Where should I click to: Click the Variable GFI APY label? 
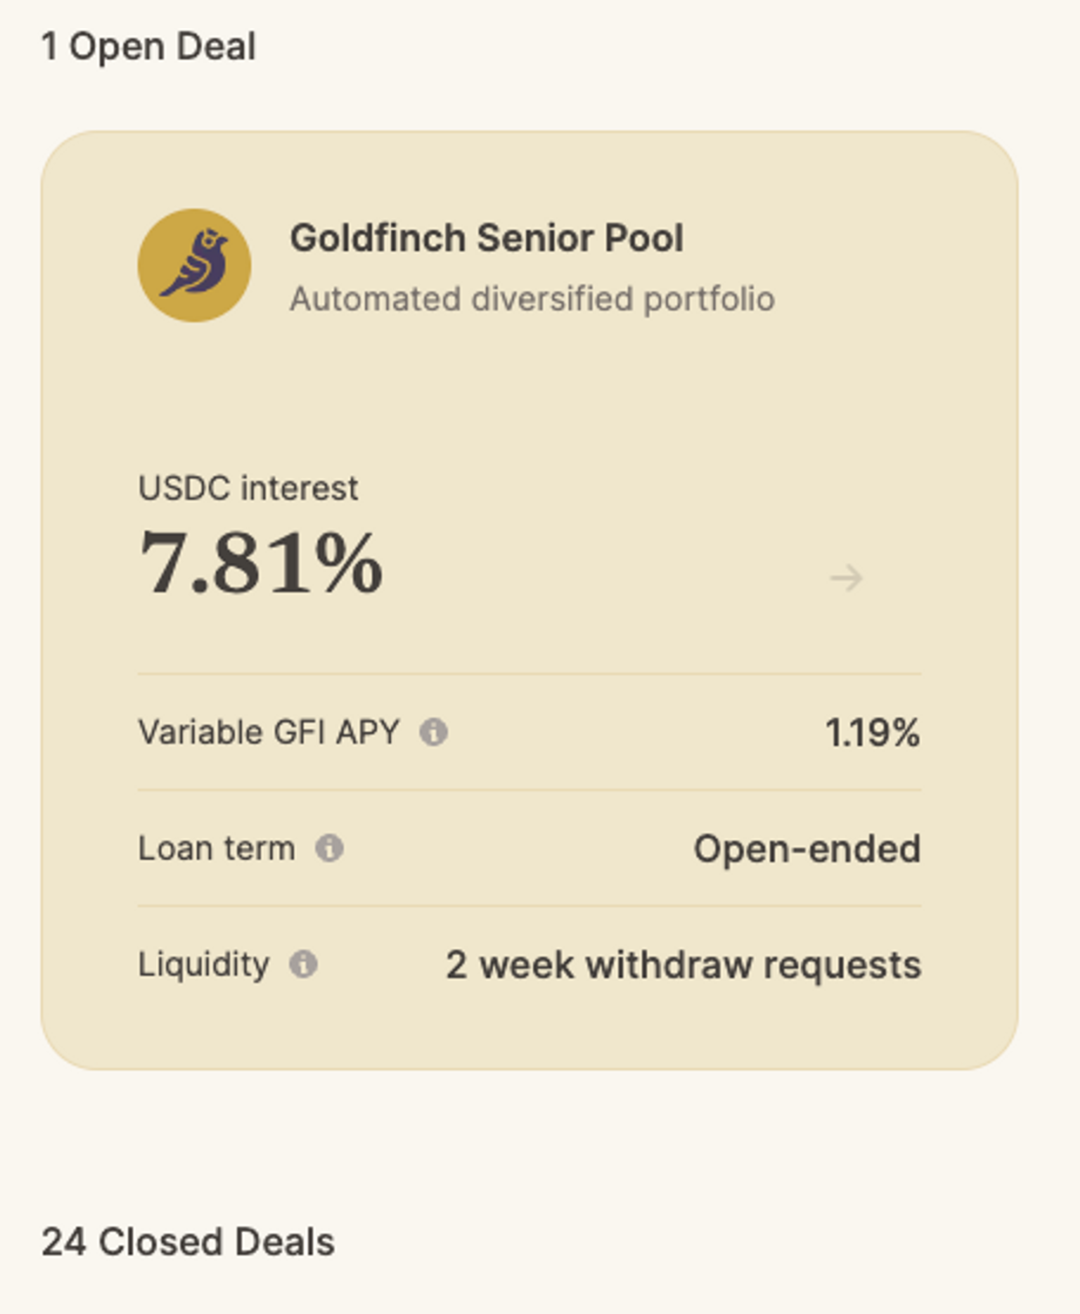click(x=269, y=732)
